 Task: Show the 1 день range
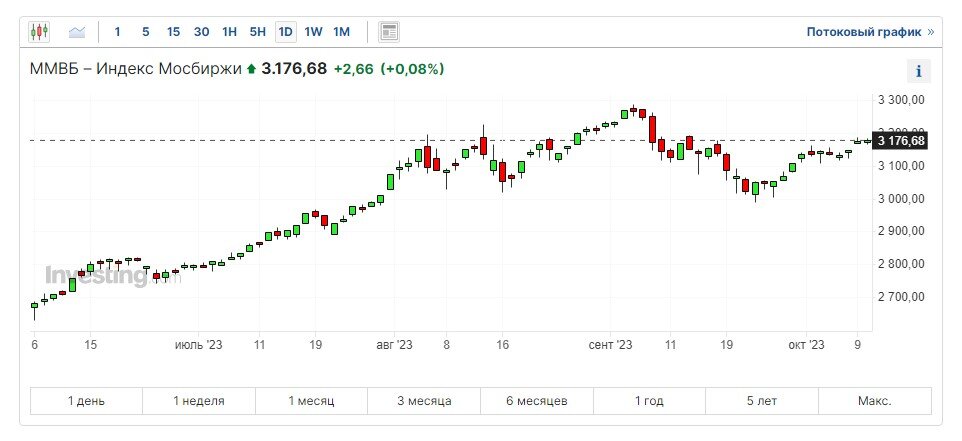click(87, 401)
